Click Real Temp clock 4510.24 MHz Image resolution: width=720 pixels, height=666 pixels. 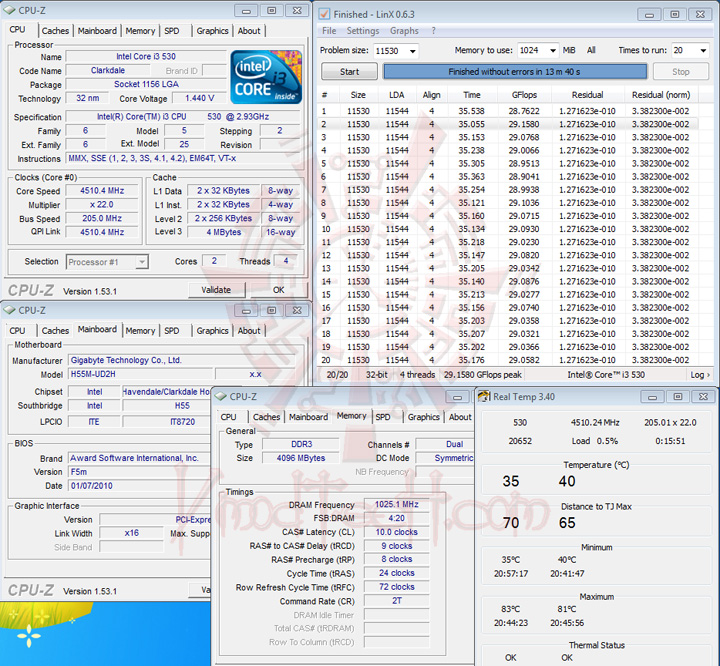click(595, 423)
